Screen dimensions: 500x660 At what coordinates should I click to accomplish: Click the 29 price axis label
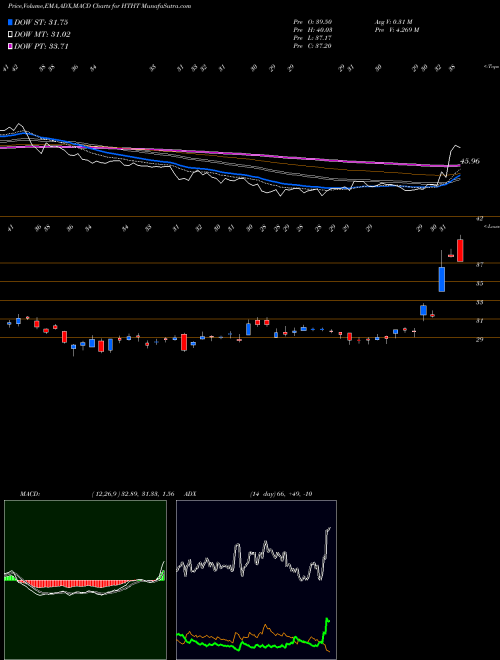(x=479, y=339)
